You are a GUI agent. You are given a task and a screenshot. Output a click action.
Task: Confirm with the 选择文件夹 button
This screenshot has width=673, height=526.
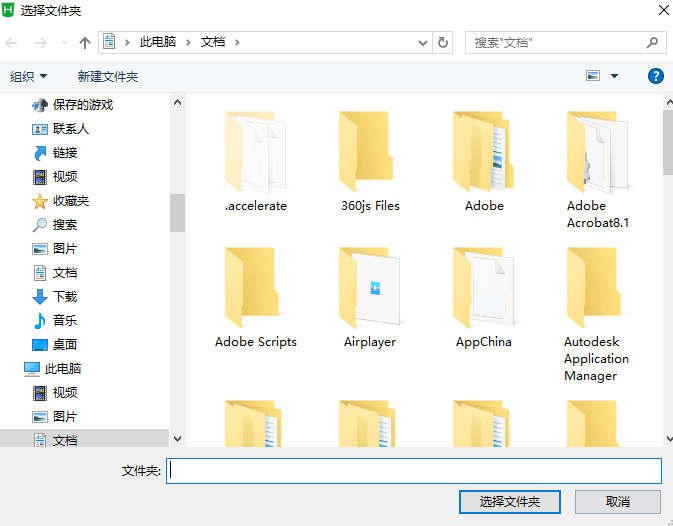[x=509, y=502]
